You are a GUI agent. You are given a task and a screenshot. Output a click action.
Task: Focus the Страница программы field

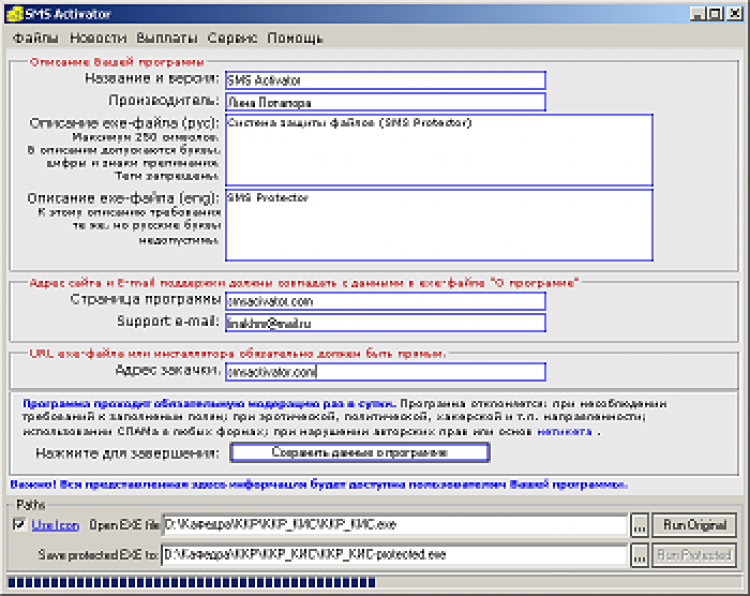(x=386, y=301)
